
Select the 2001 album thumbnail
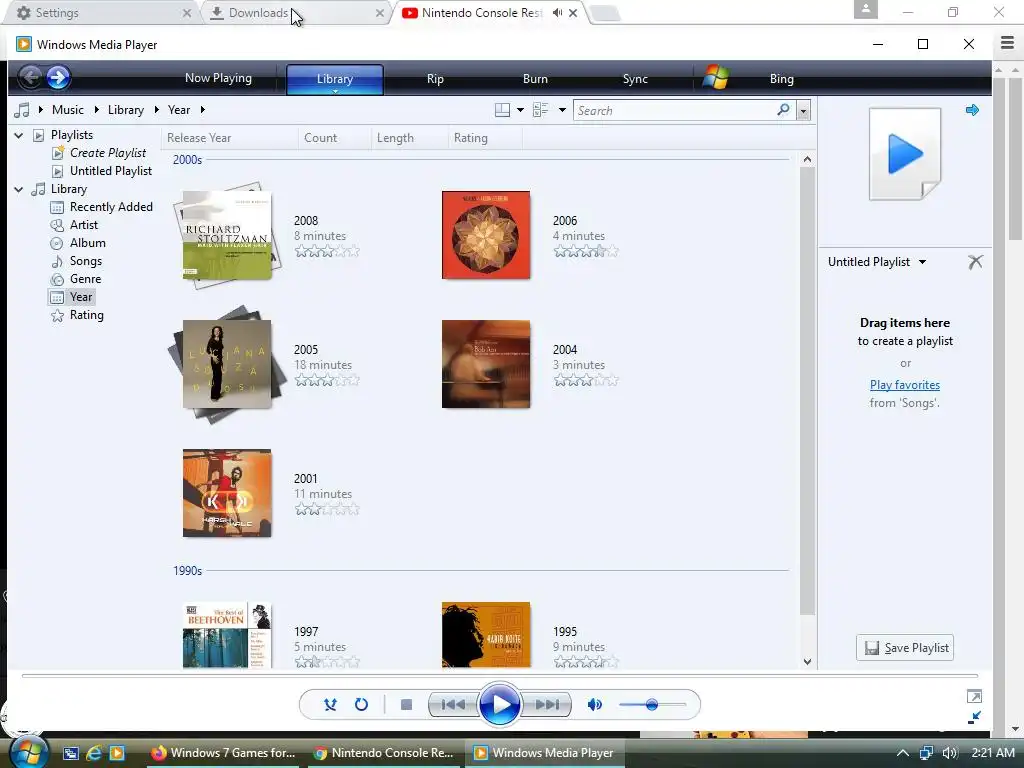pos(227,493)
